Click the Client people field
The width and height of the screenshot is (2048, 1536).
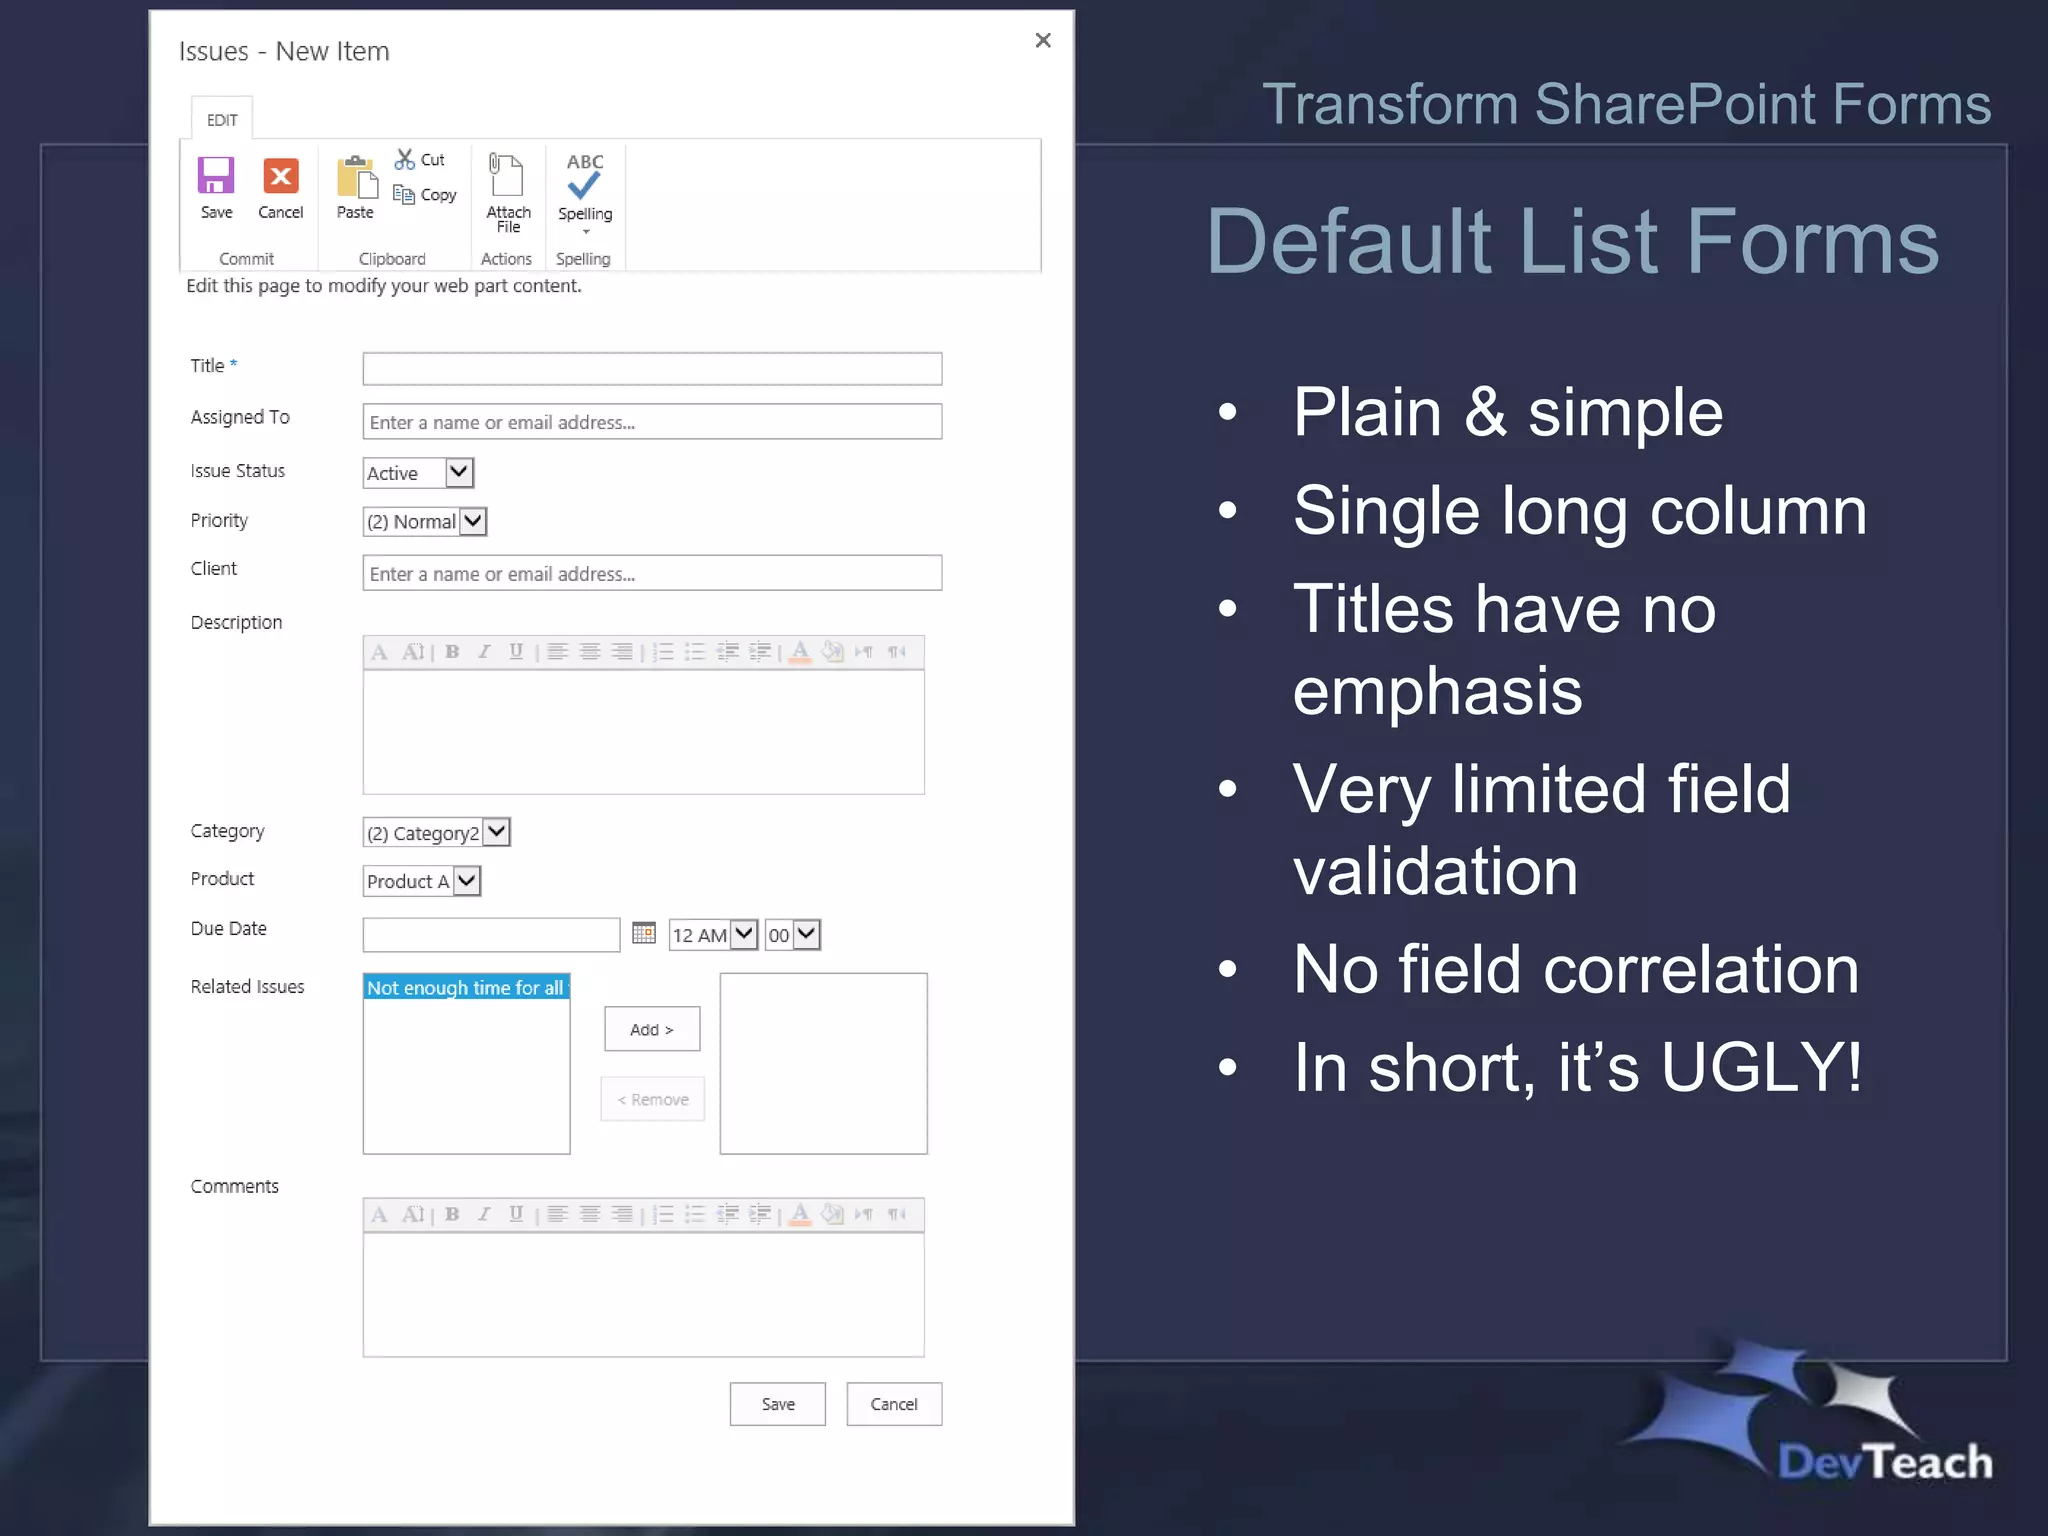pos(652,573)
